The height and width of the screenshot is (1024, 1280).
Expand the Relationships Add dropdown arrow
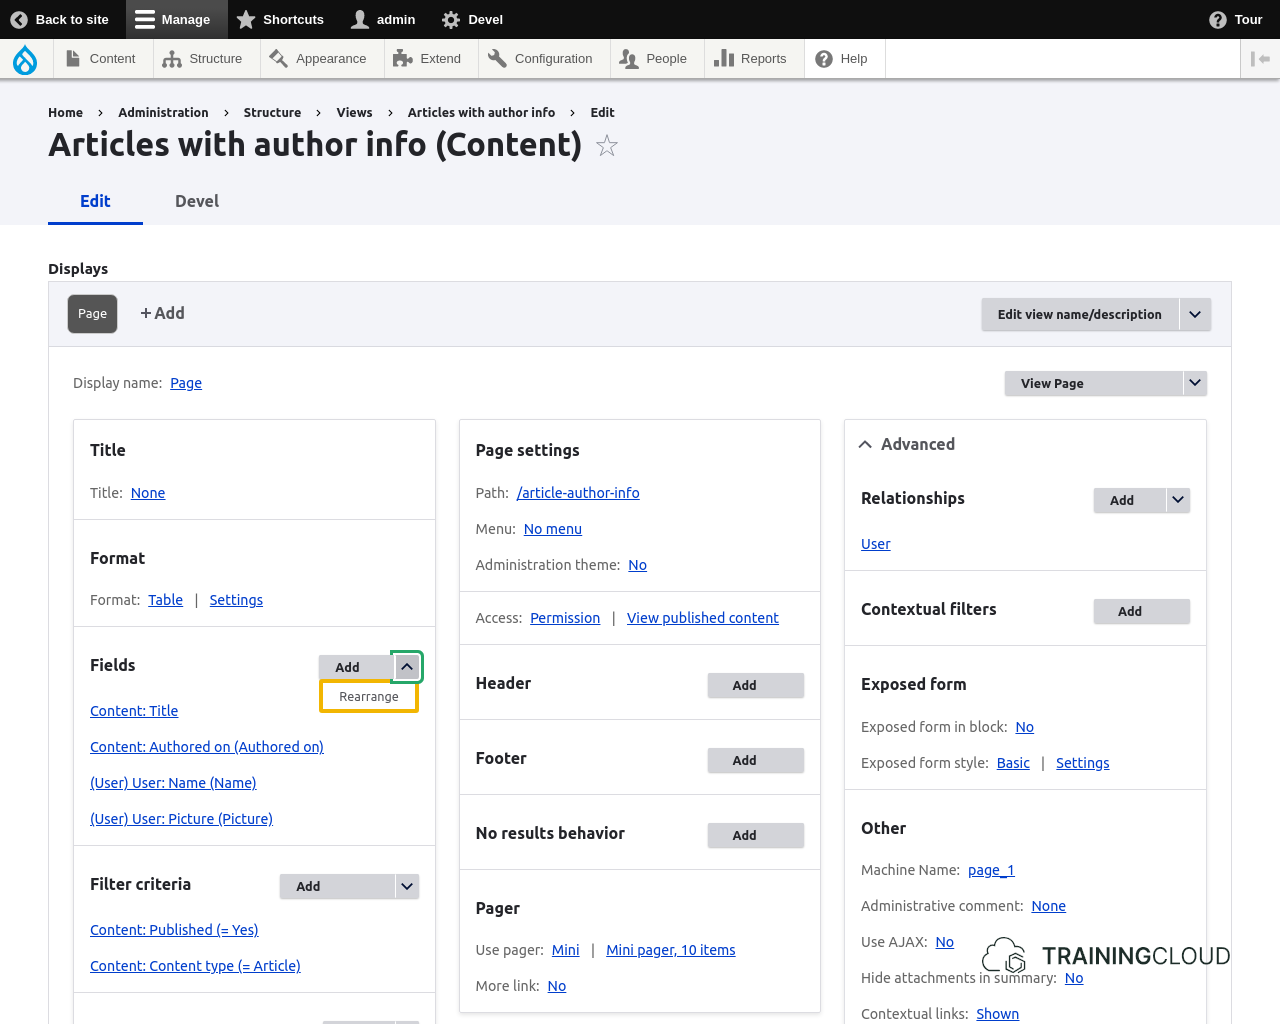(x=1178, y=500)
